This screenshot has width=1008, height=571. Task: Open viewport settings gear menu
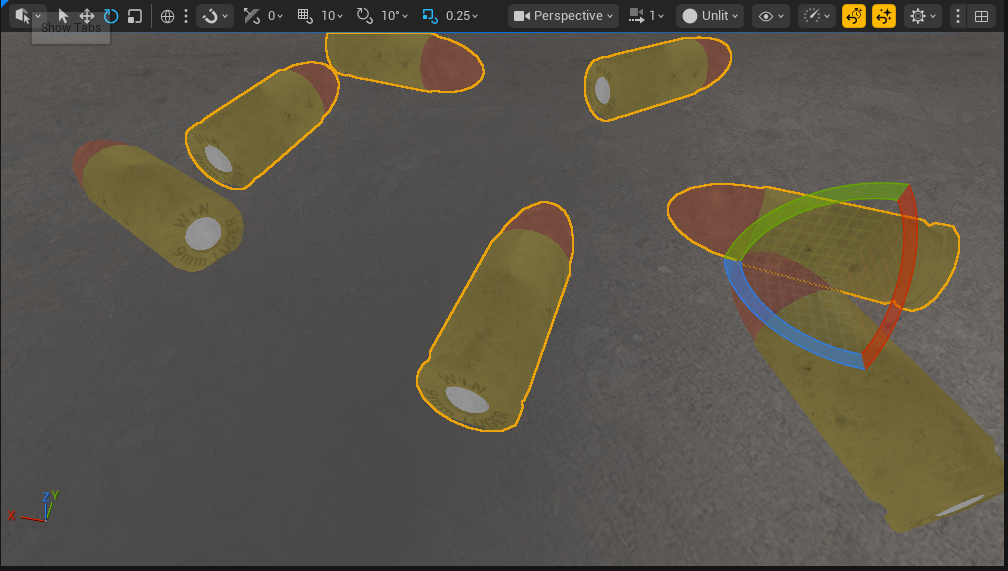(x=922, y=15)
